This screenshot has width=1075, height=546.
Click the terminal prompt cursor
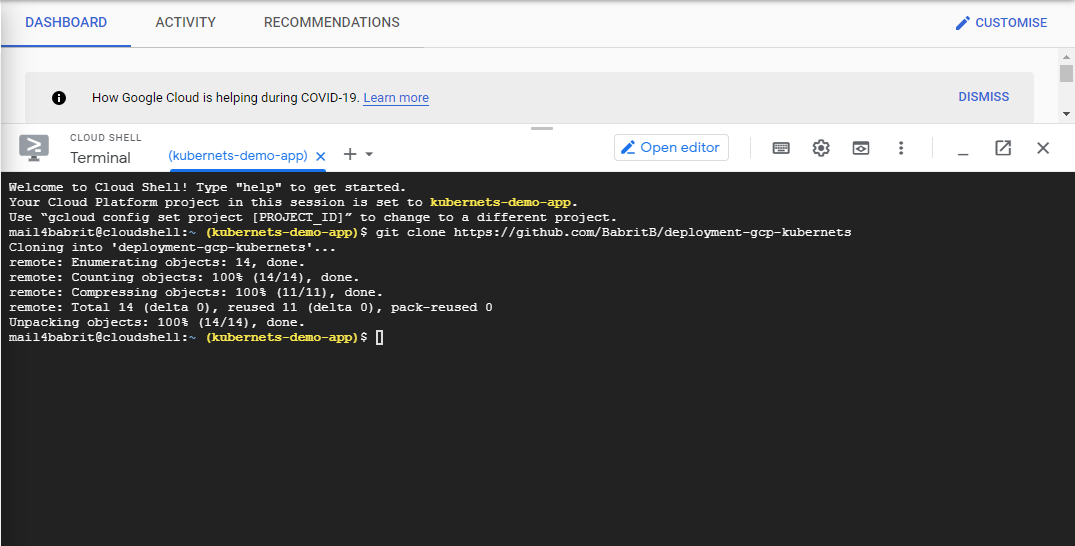point(380,337)
